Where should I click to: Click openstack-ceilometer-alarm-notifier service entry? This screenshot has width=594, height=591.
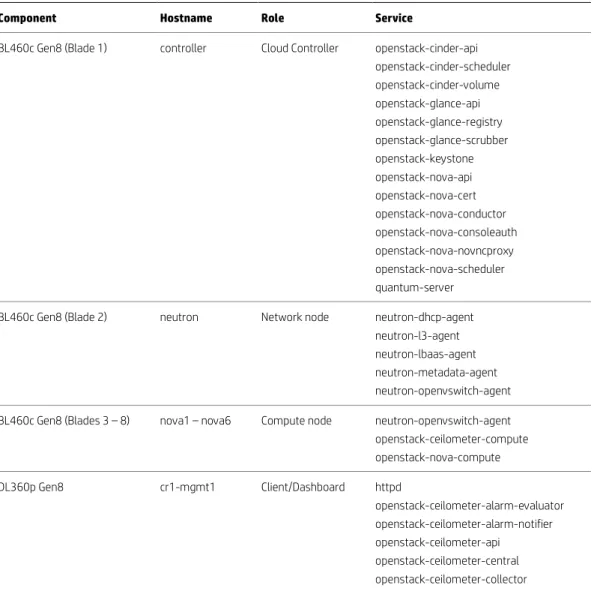tap(464, 524)
